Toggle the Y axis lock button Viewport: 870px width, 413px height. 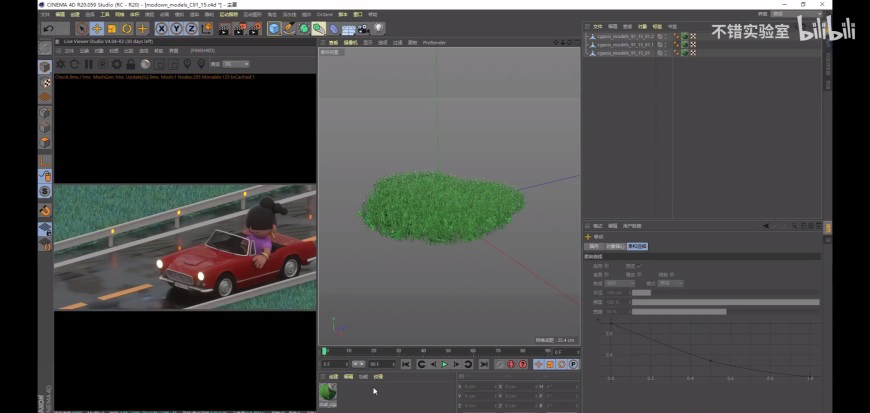(x=176, y=28)
